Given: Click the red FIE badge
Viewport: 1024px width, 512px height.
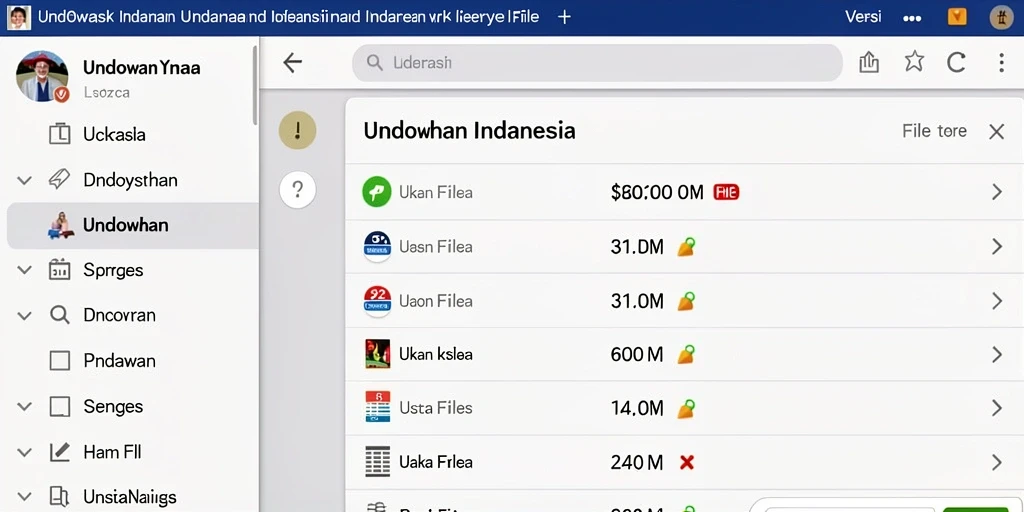Looking at the screenshot, I should pyautogui.click(x=726, y=192).
